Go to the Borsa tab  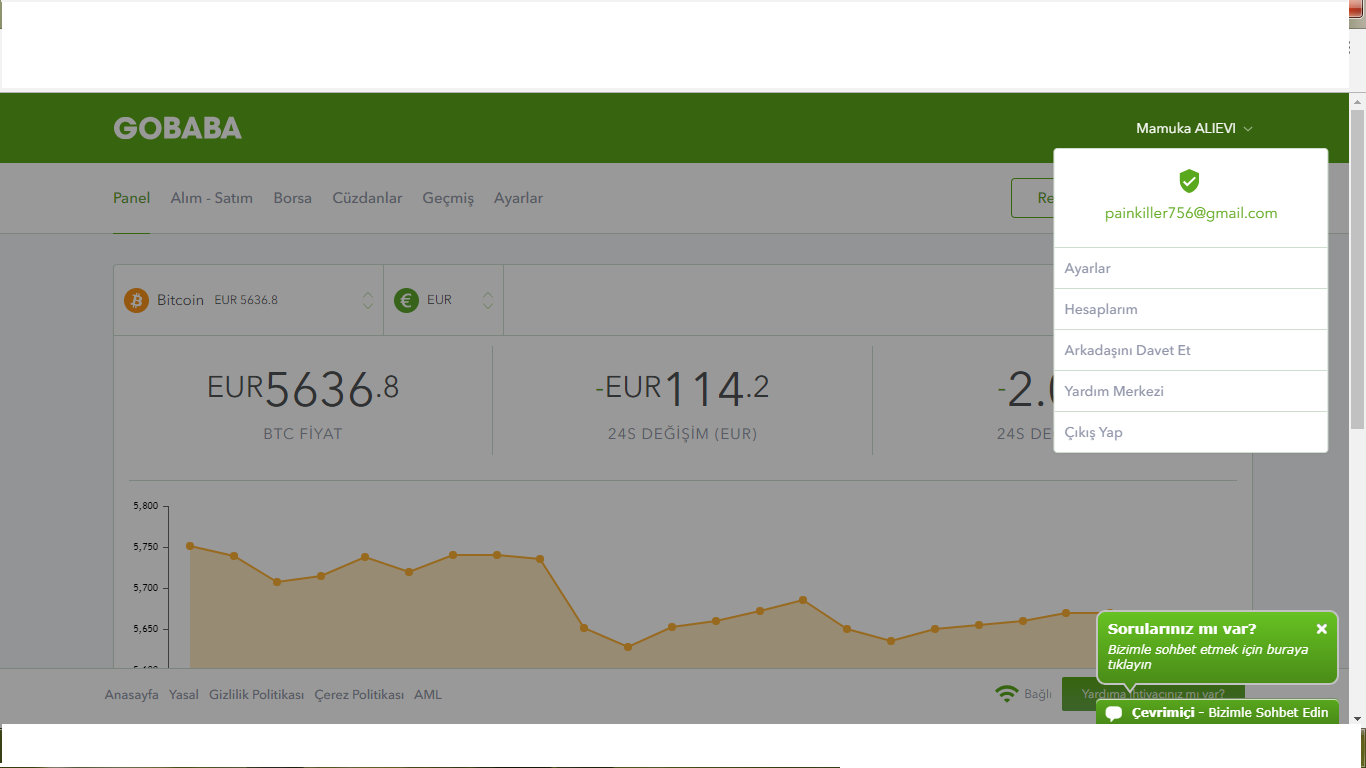pyautogui.click(x=293, y=198)
